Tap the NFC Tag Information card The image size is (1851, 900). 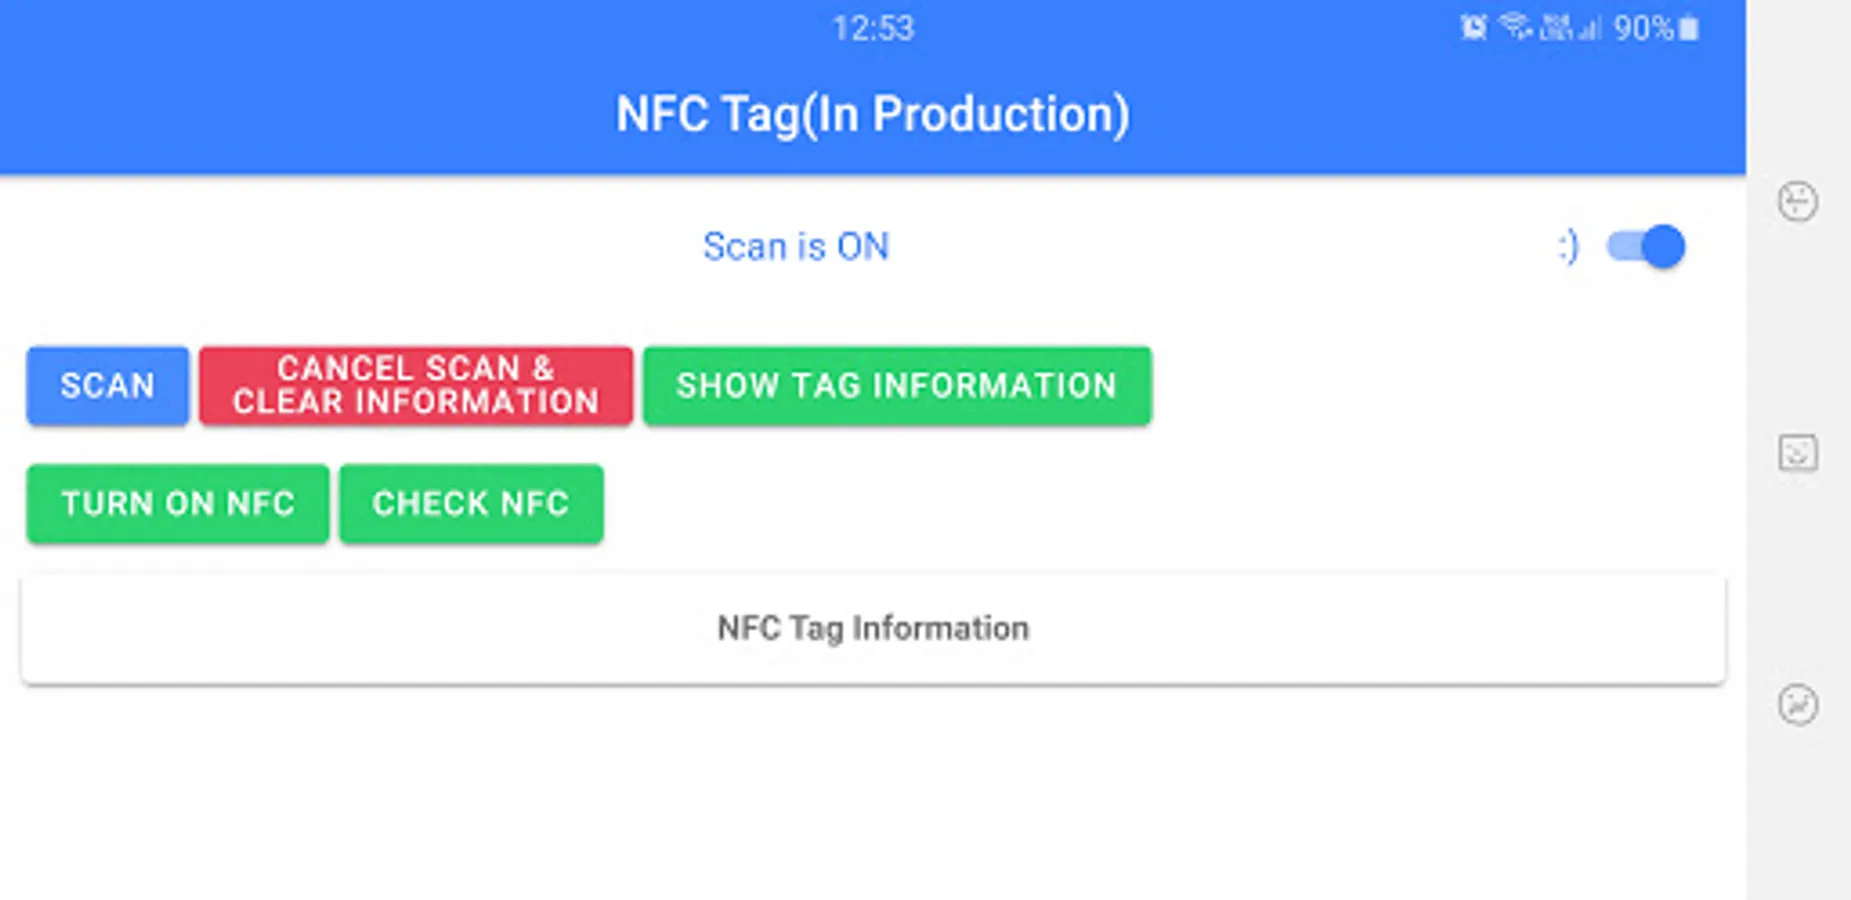872,628
